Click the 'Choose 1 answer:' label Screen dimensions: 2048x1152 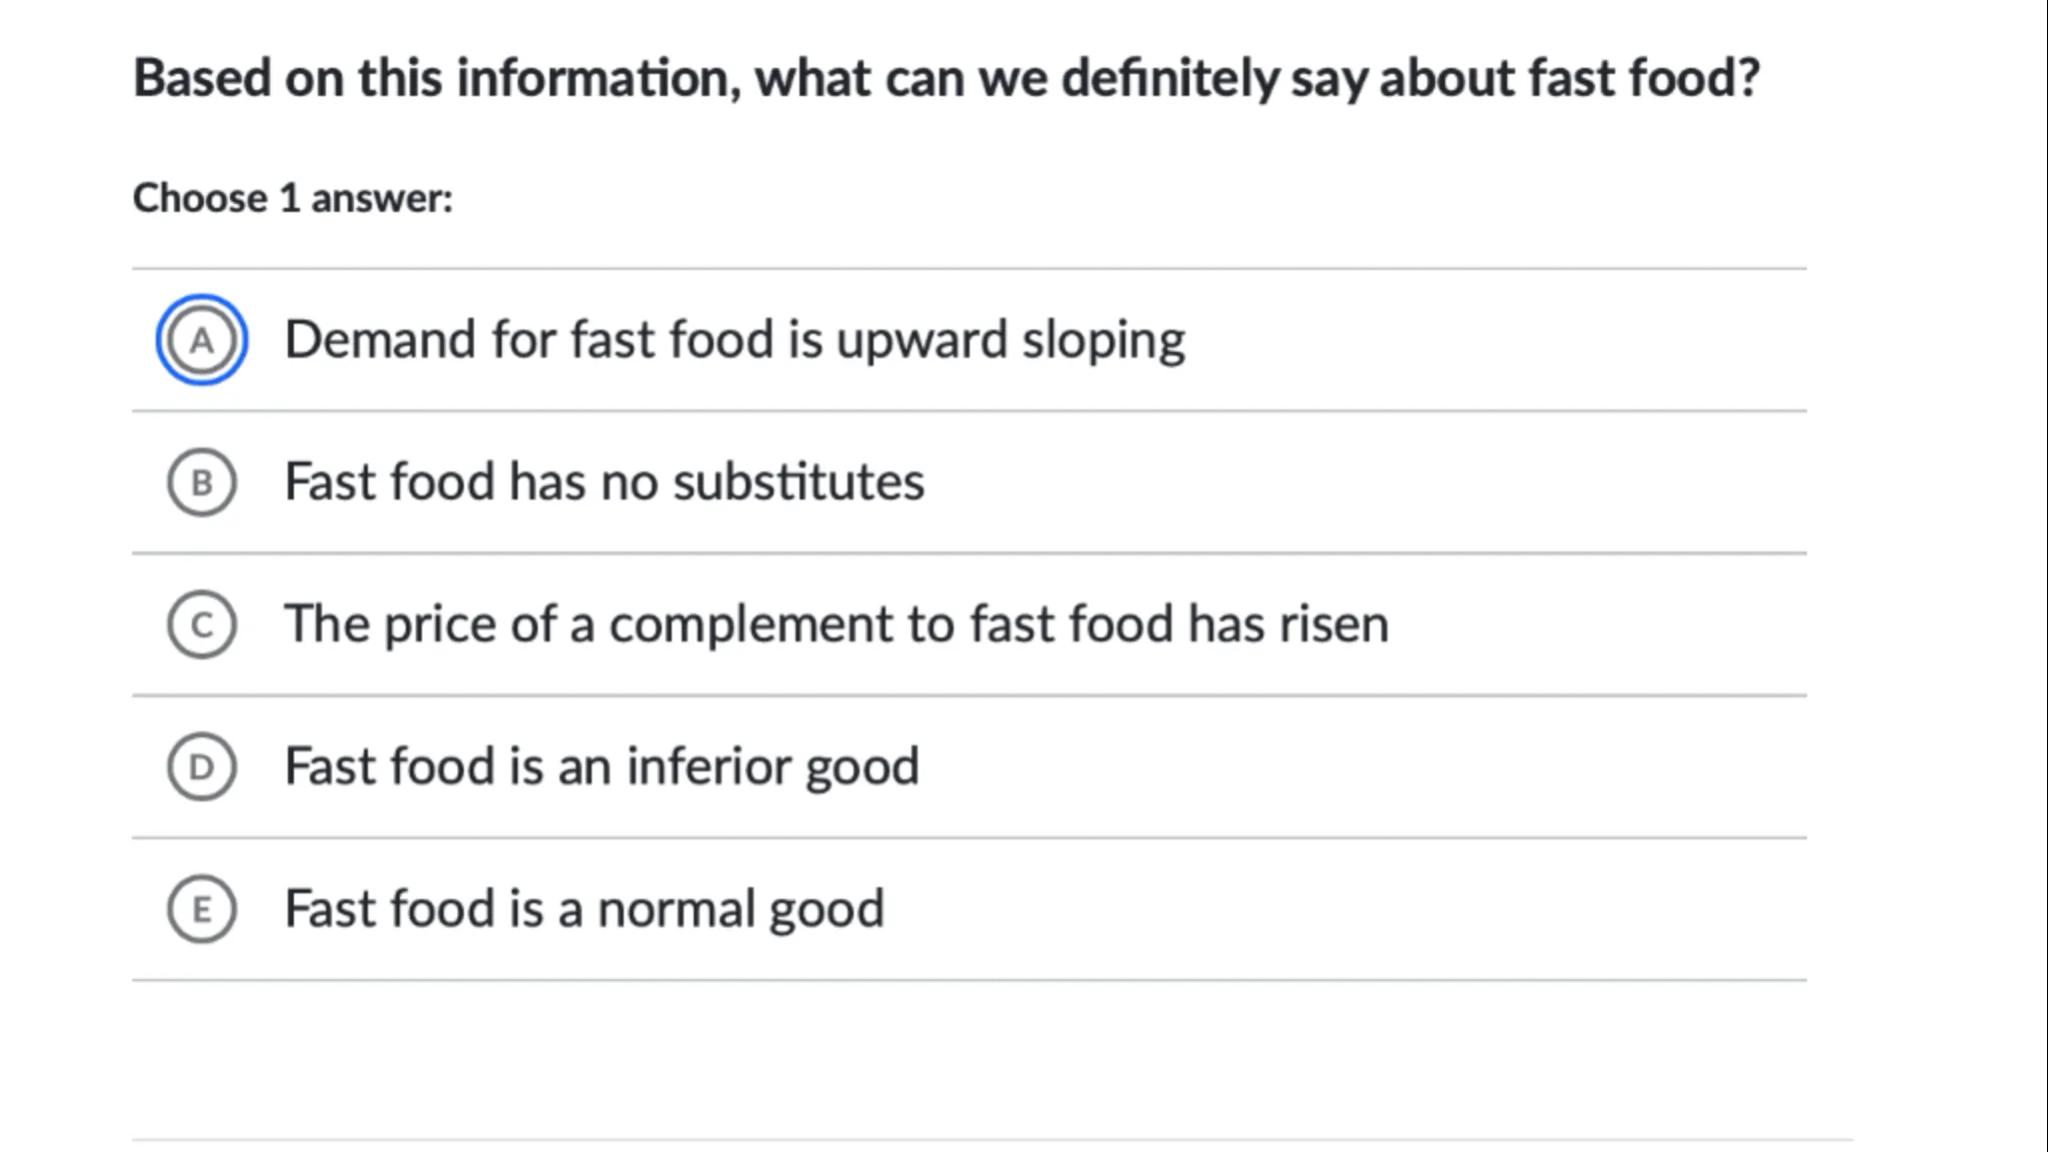[293, 198]
